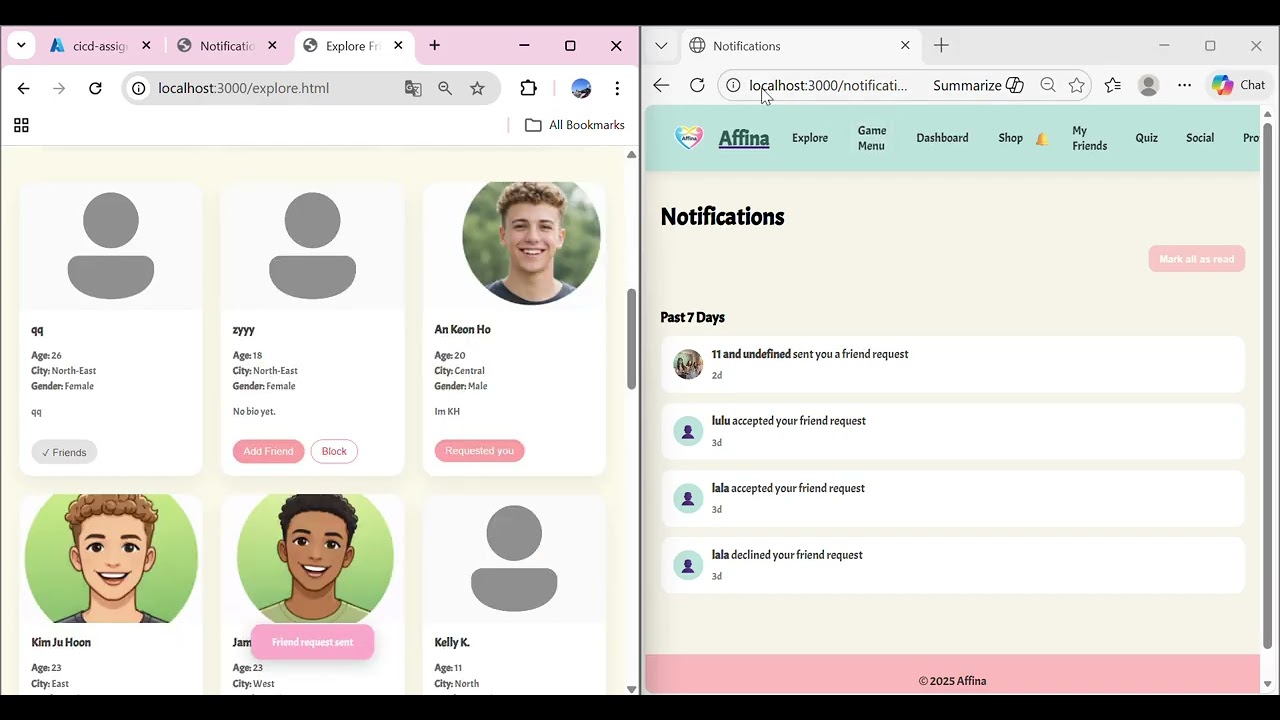The height and width of the screenshot is (720, 1280).
Task: Bookmark explore.html with the Chrome star icon
Action: coord(477,88)
